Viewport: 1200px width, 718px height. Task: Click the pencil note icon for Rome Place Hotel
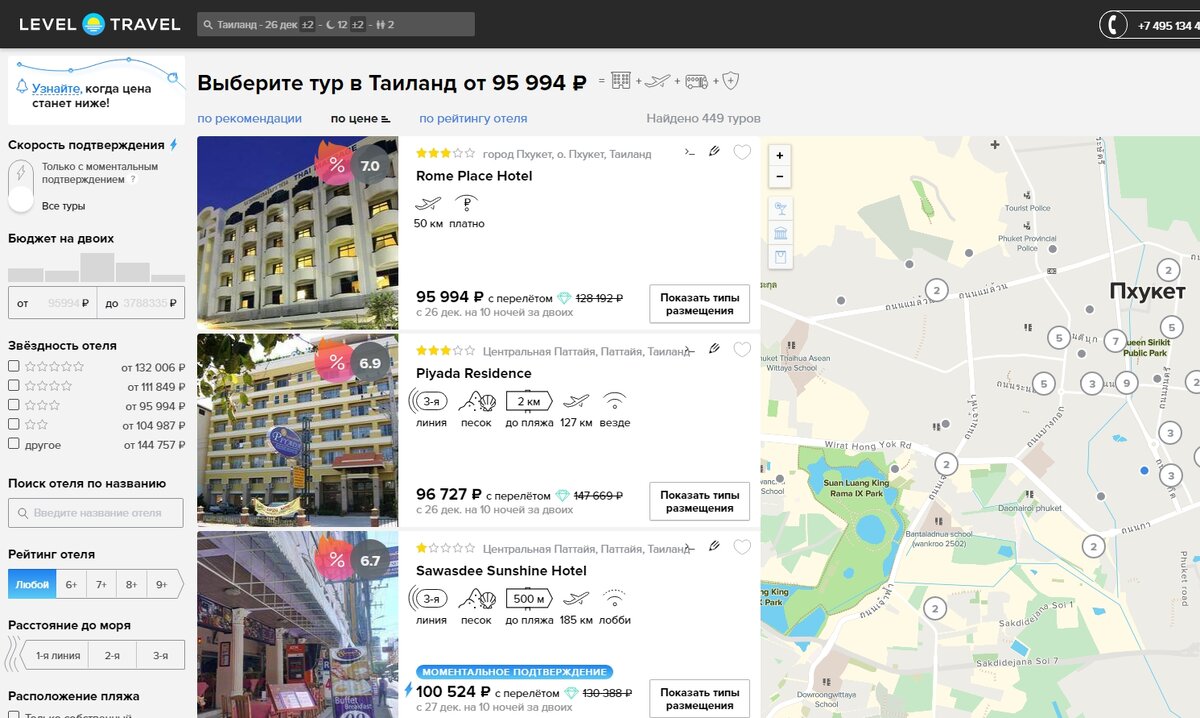[714, 152]
